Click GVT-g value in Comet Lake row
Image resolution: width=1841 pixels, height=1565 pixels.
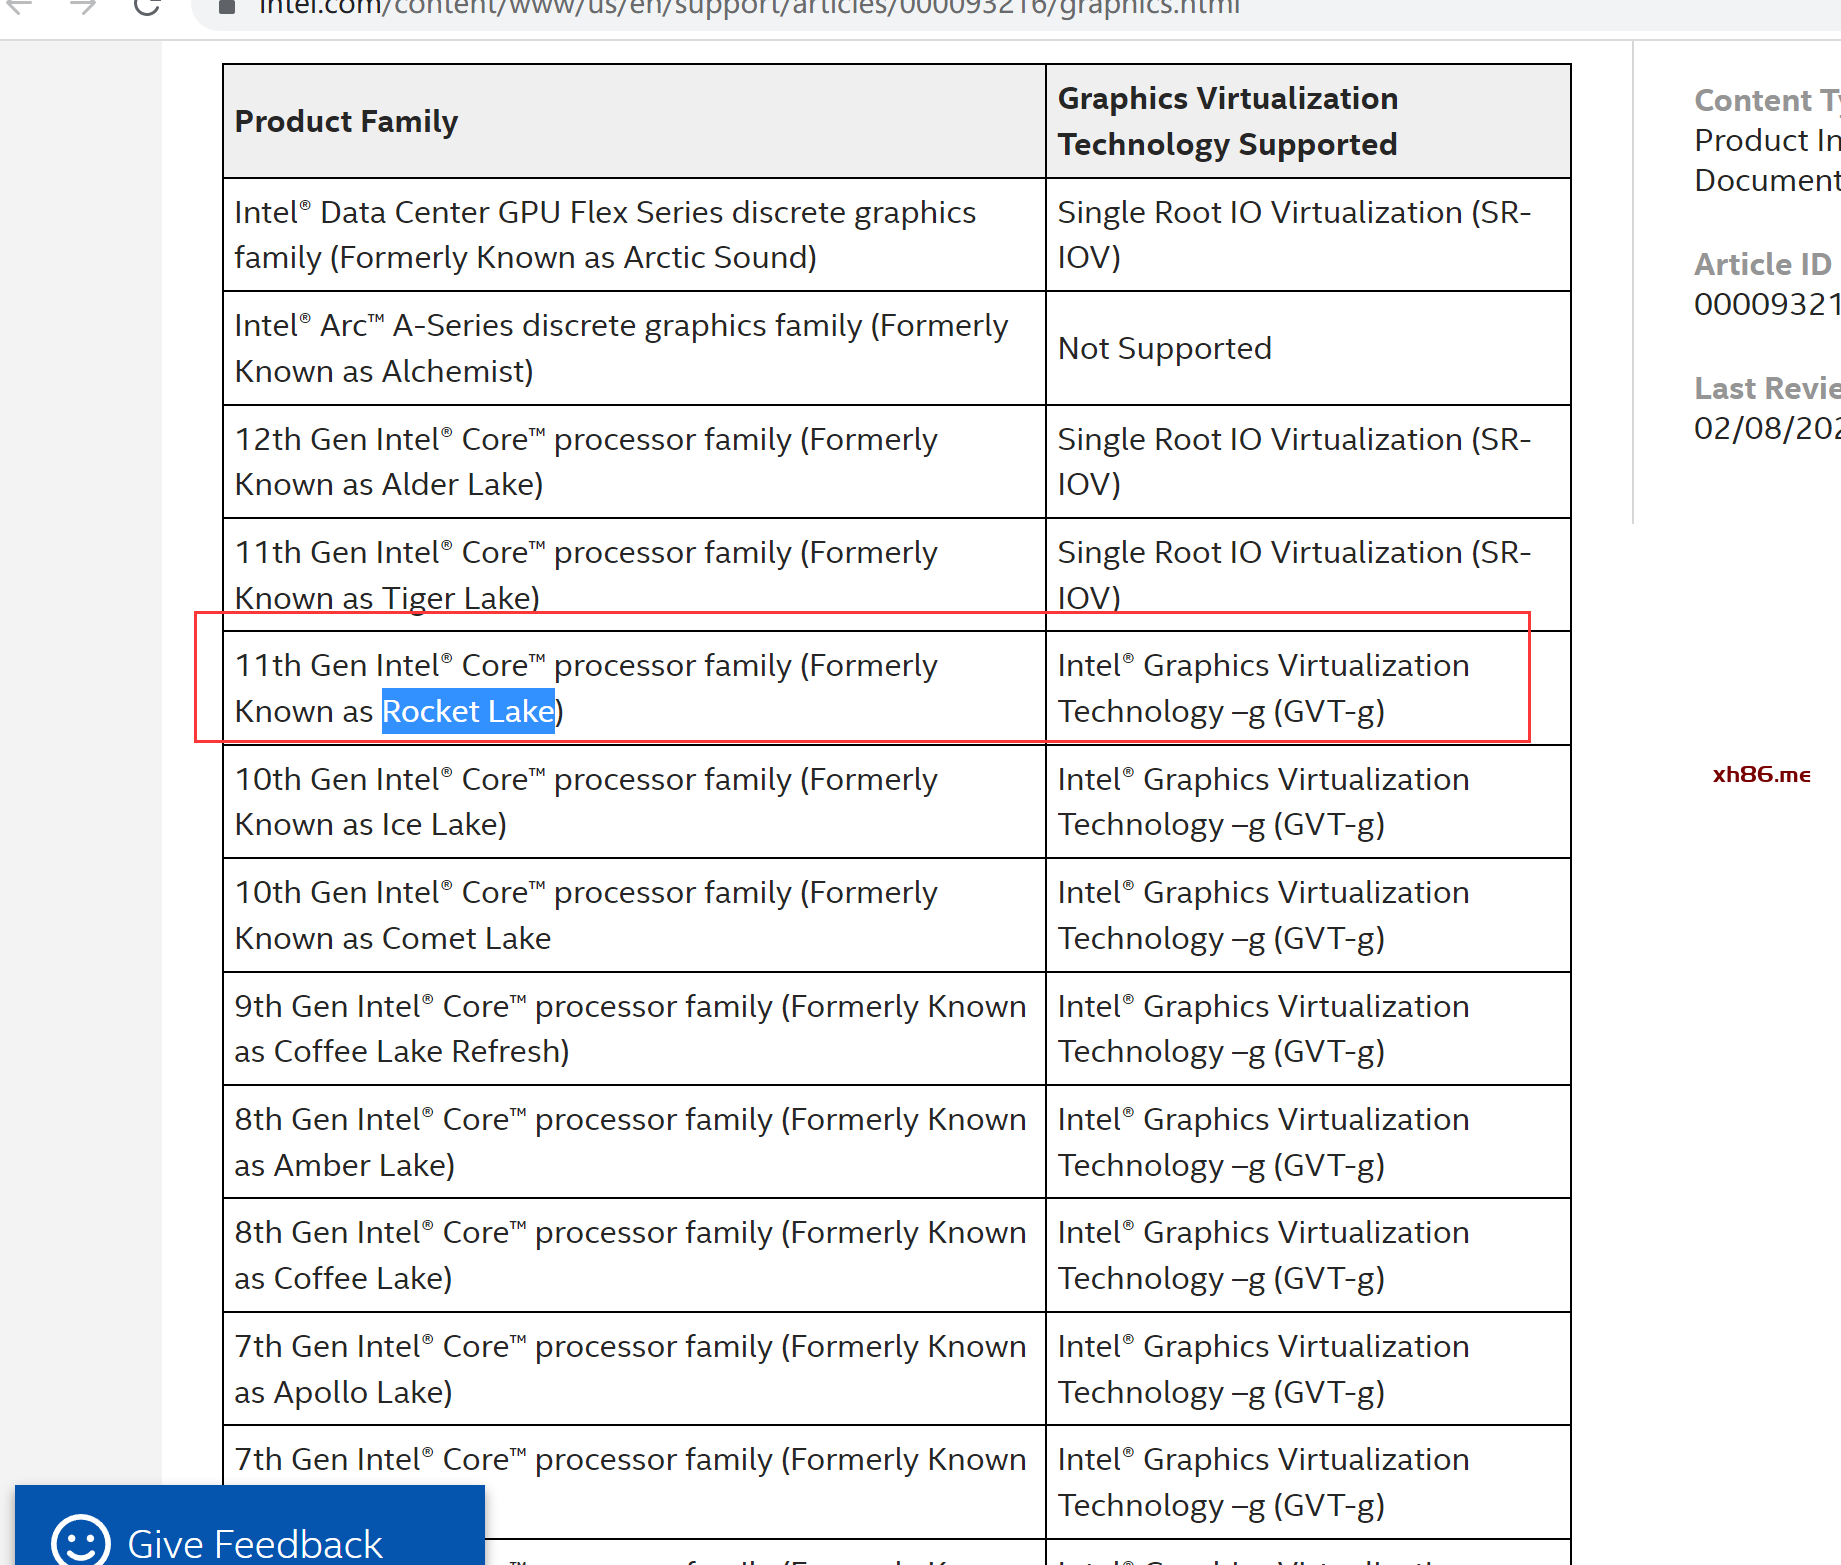(x=1308, y=915)
